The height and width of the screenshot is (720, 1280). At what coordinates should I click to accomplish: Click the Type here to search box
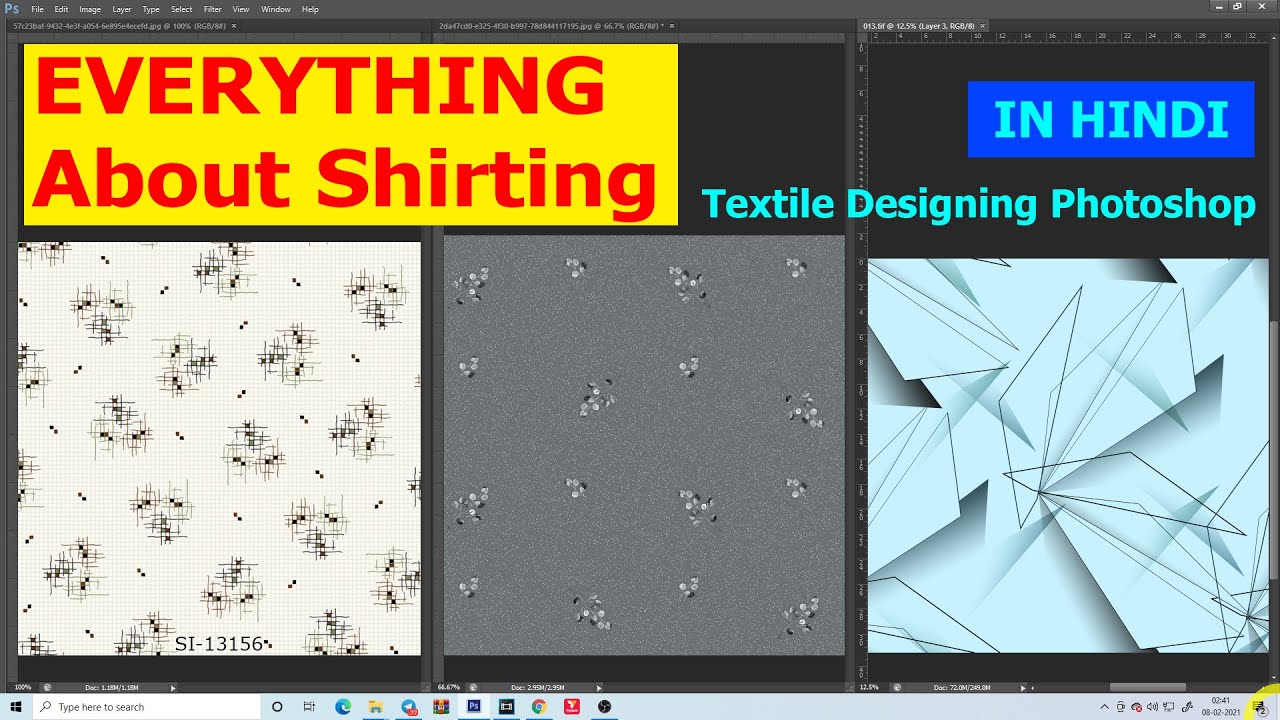pyautogui.click(x=146, y=707)
